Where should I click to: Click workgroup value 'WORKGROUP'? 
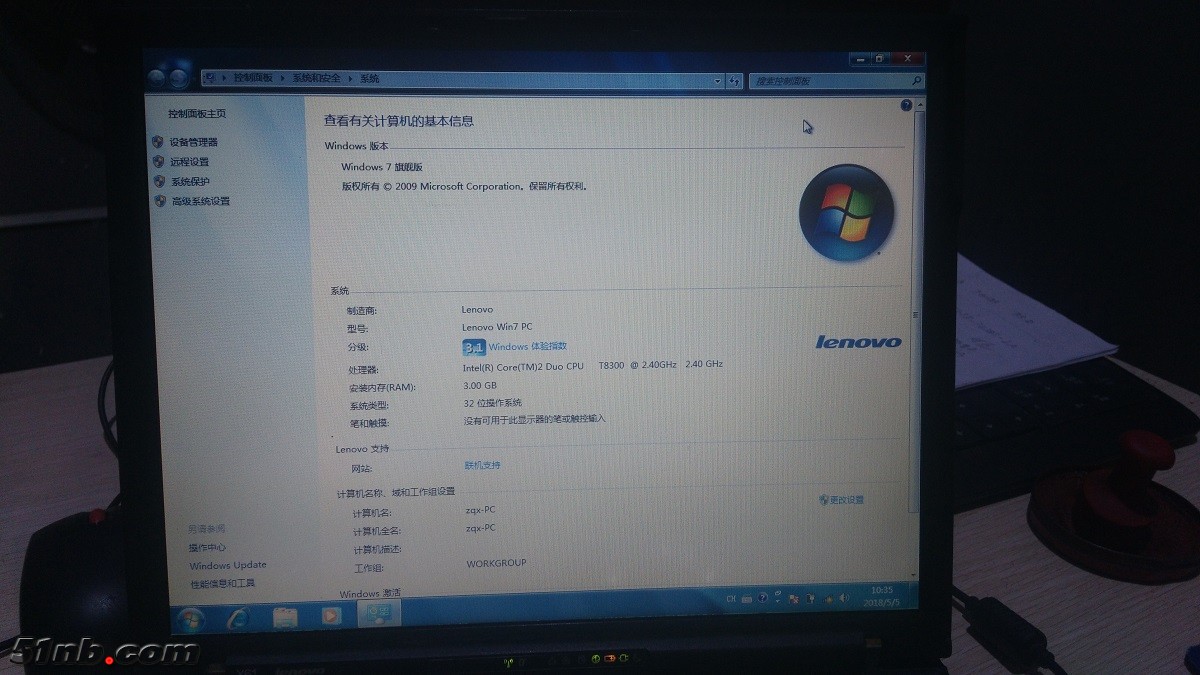[x=496, y=563]
